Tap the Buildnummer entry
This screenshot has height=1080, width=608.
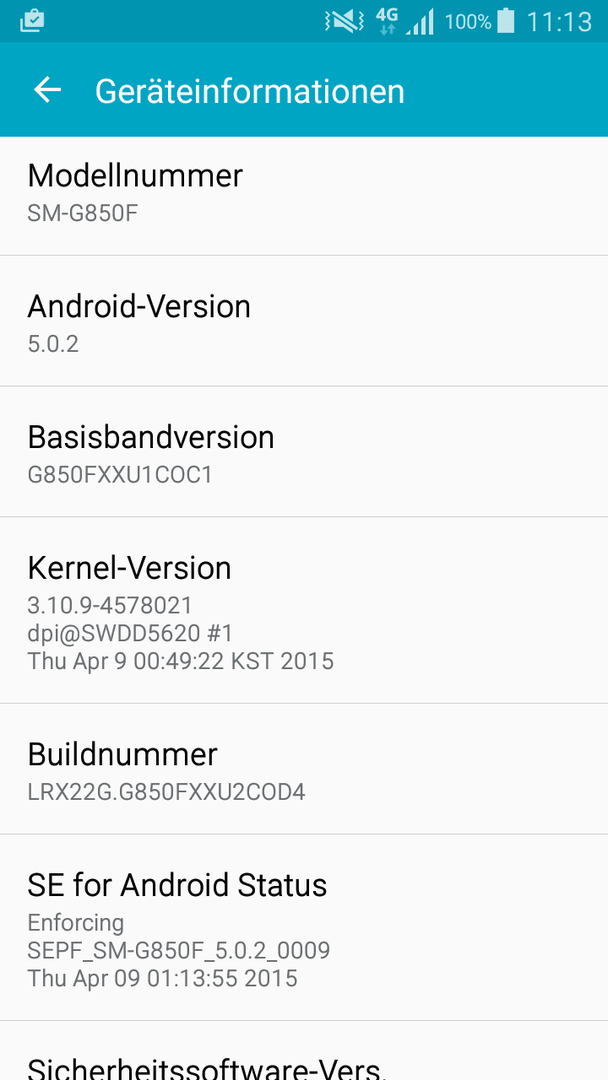[304, 769]
